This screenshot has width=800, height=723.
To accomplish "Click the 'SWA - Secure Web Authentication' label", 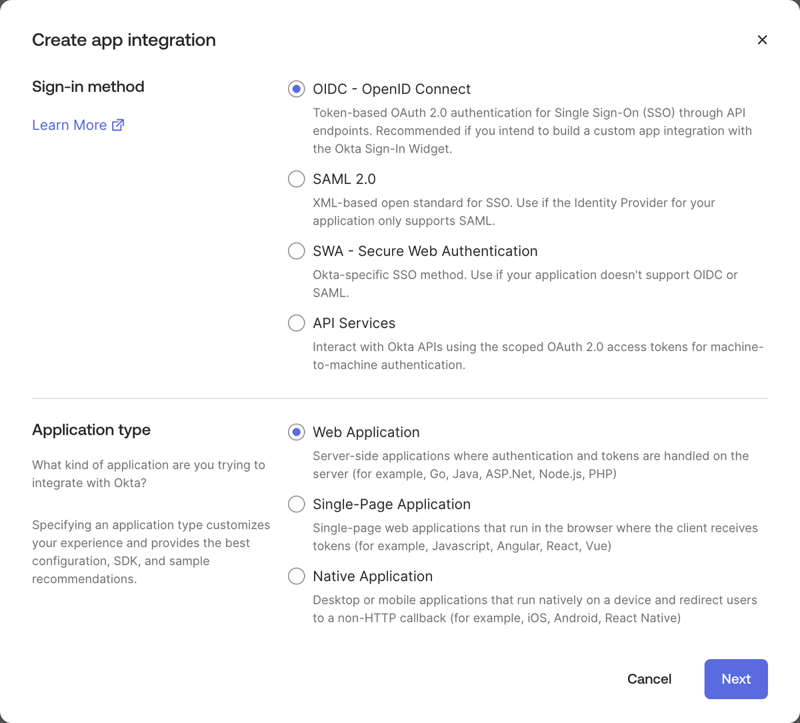I will 425,251.
